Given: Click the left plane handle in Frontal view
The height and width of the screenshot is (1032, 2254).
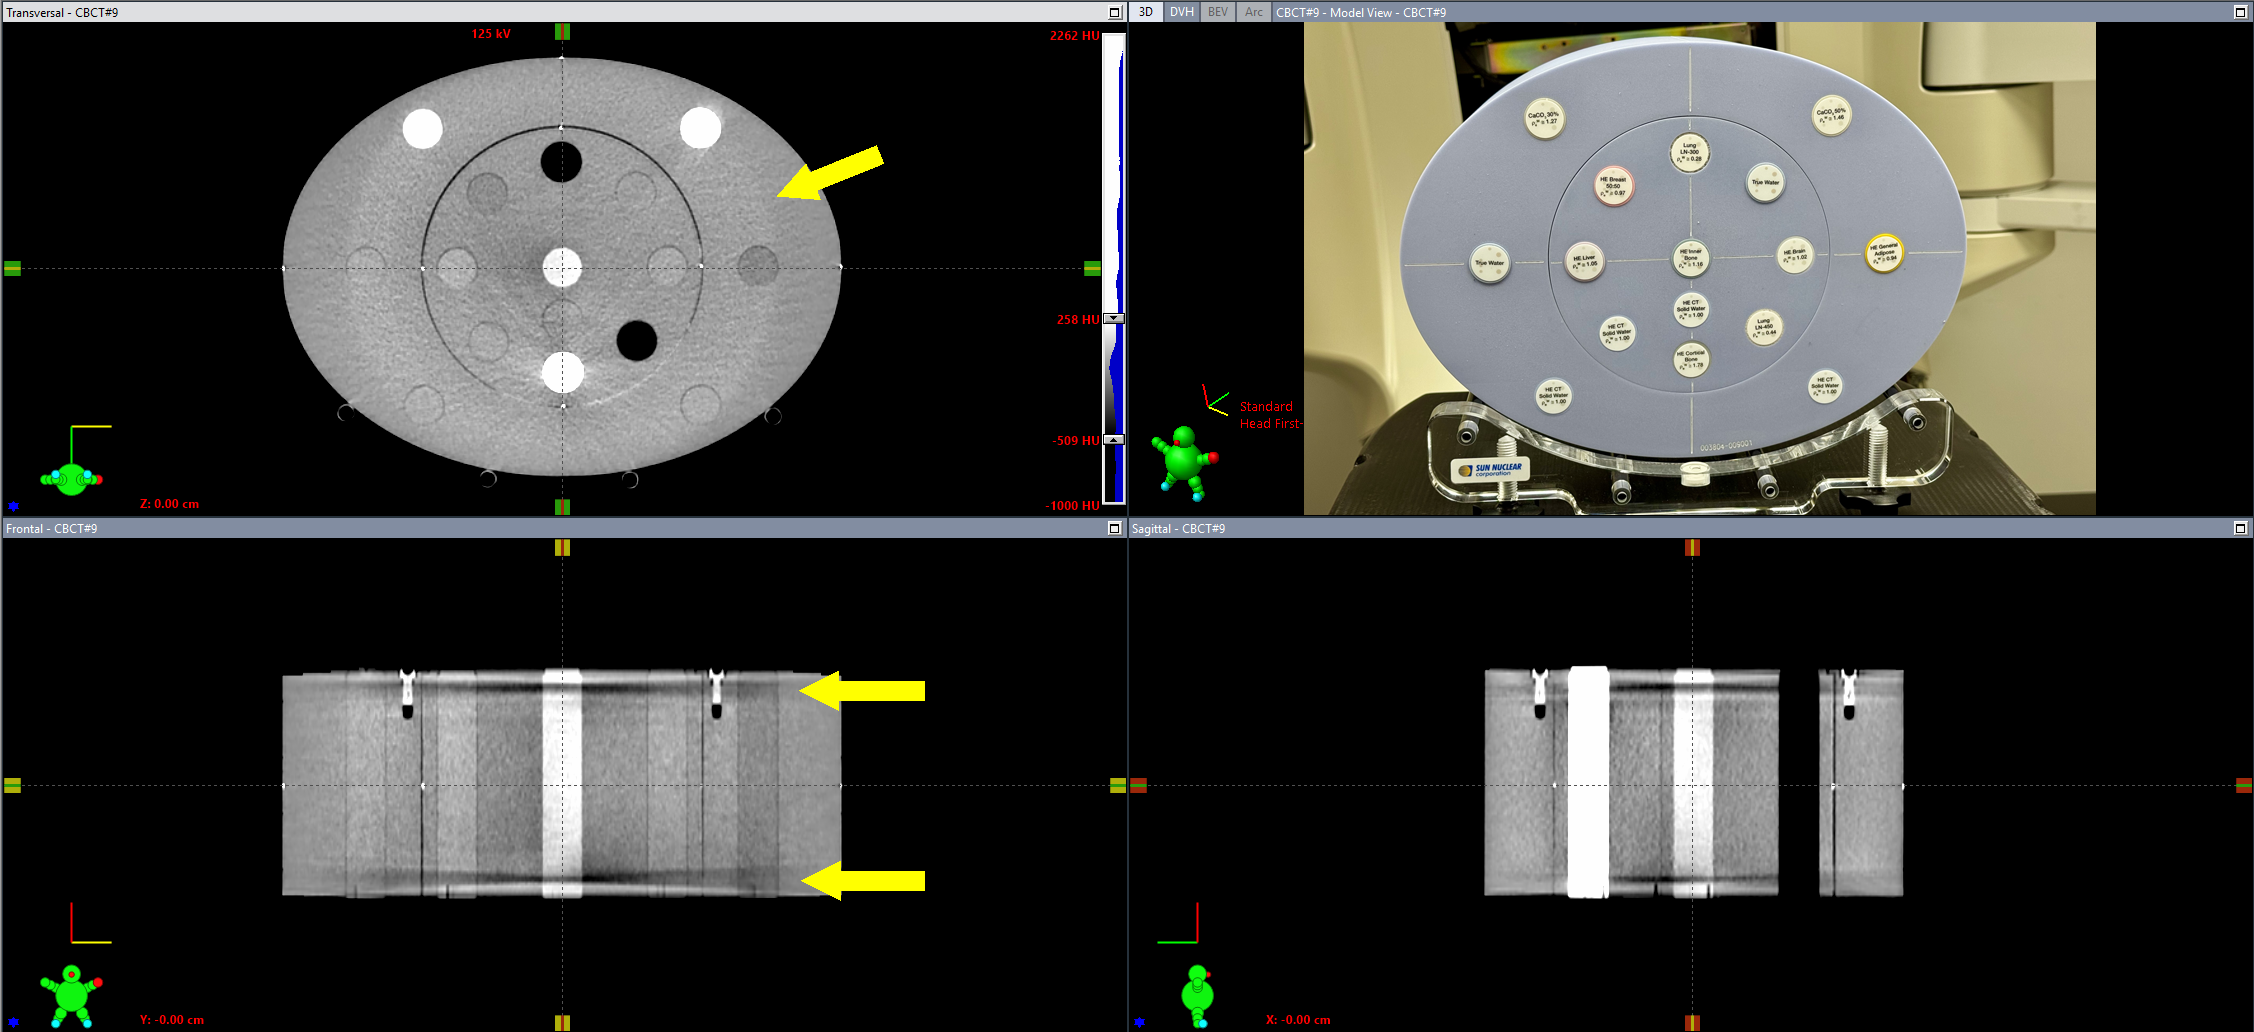Looking at the screenshot, I should coord(12,785).
